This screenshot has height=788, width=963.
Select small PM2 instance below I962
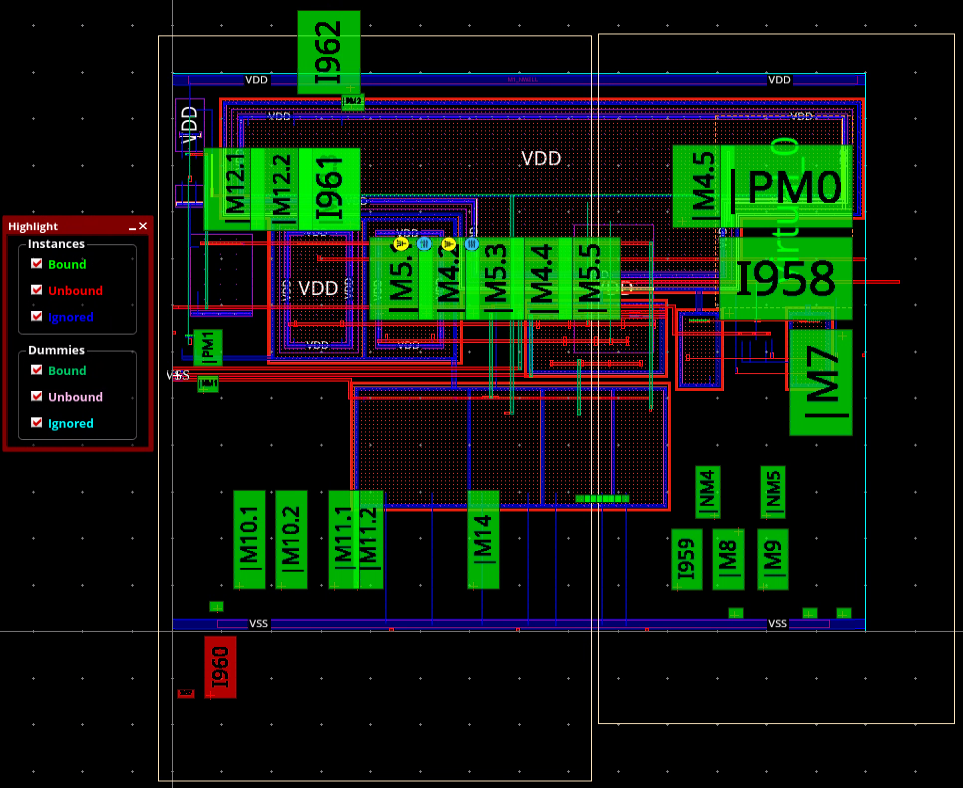[x=353, y=101]
